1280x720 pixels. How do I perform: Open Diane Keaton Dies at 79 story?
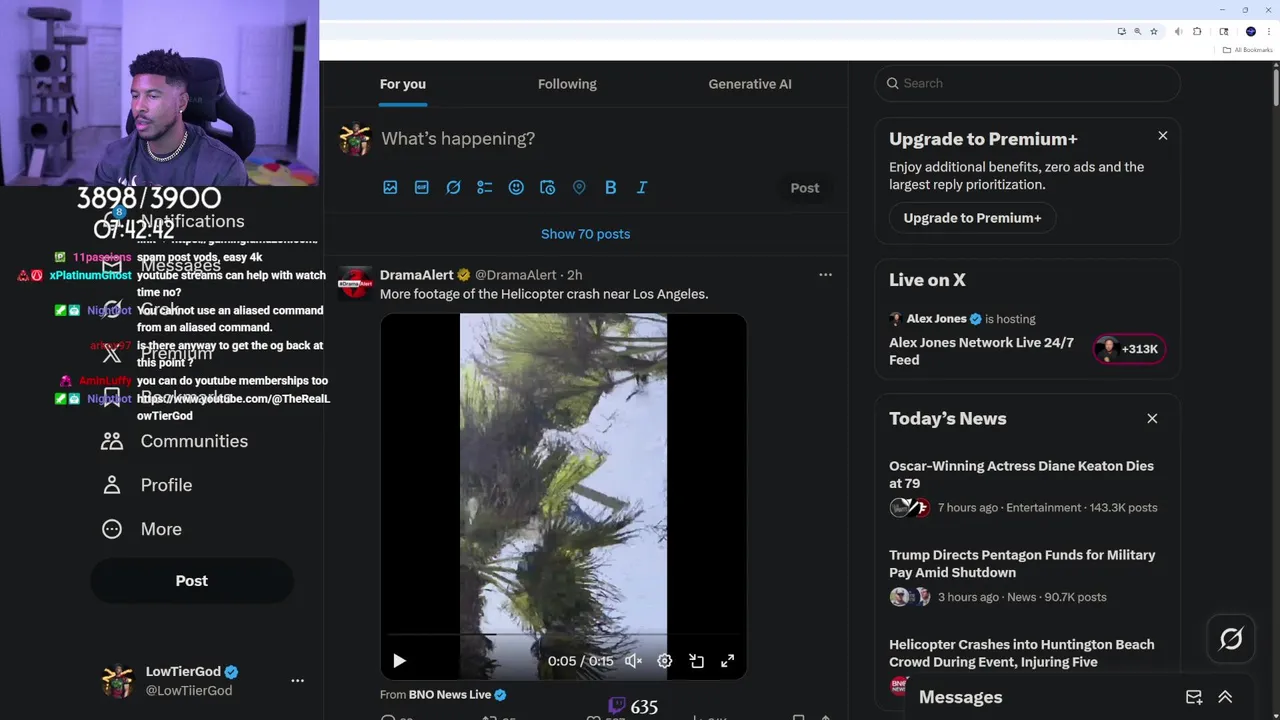pyautogui.click(x=1021, y=474)
